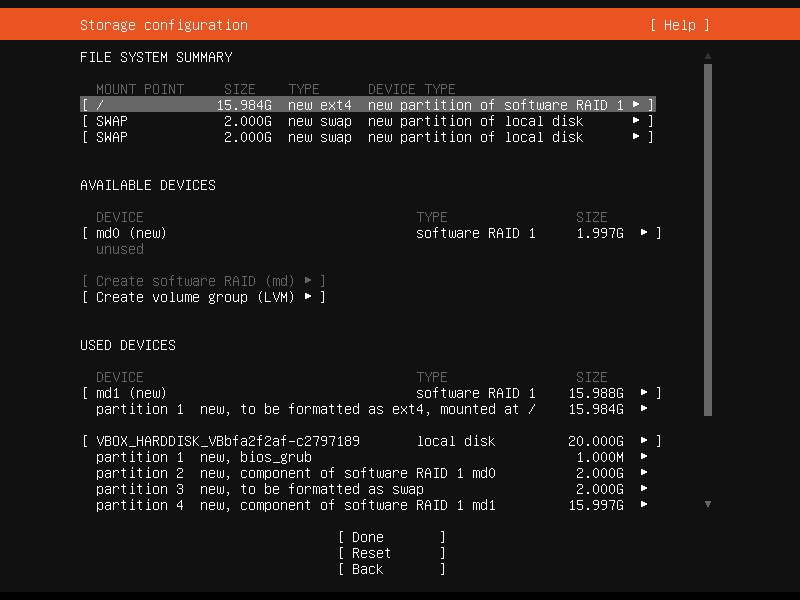
Task: Select md1 partition 1 mounted at /
Action: pos(371,409)
